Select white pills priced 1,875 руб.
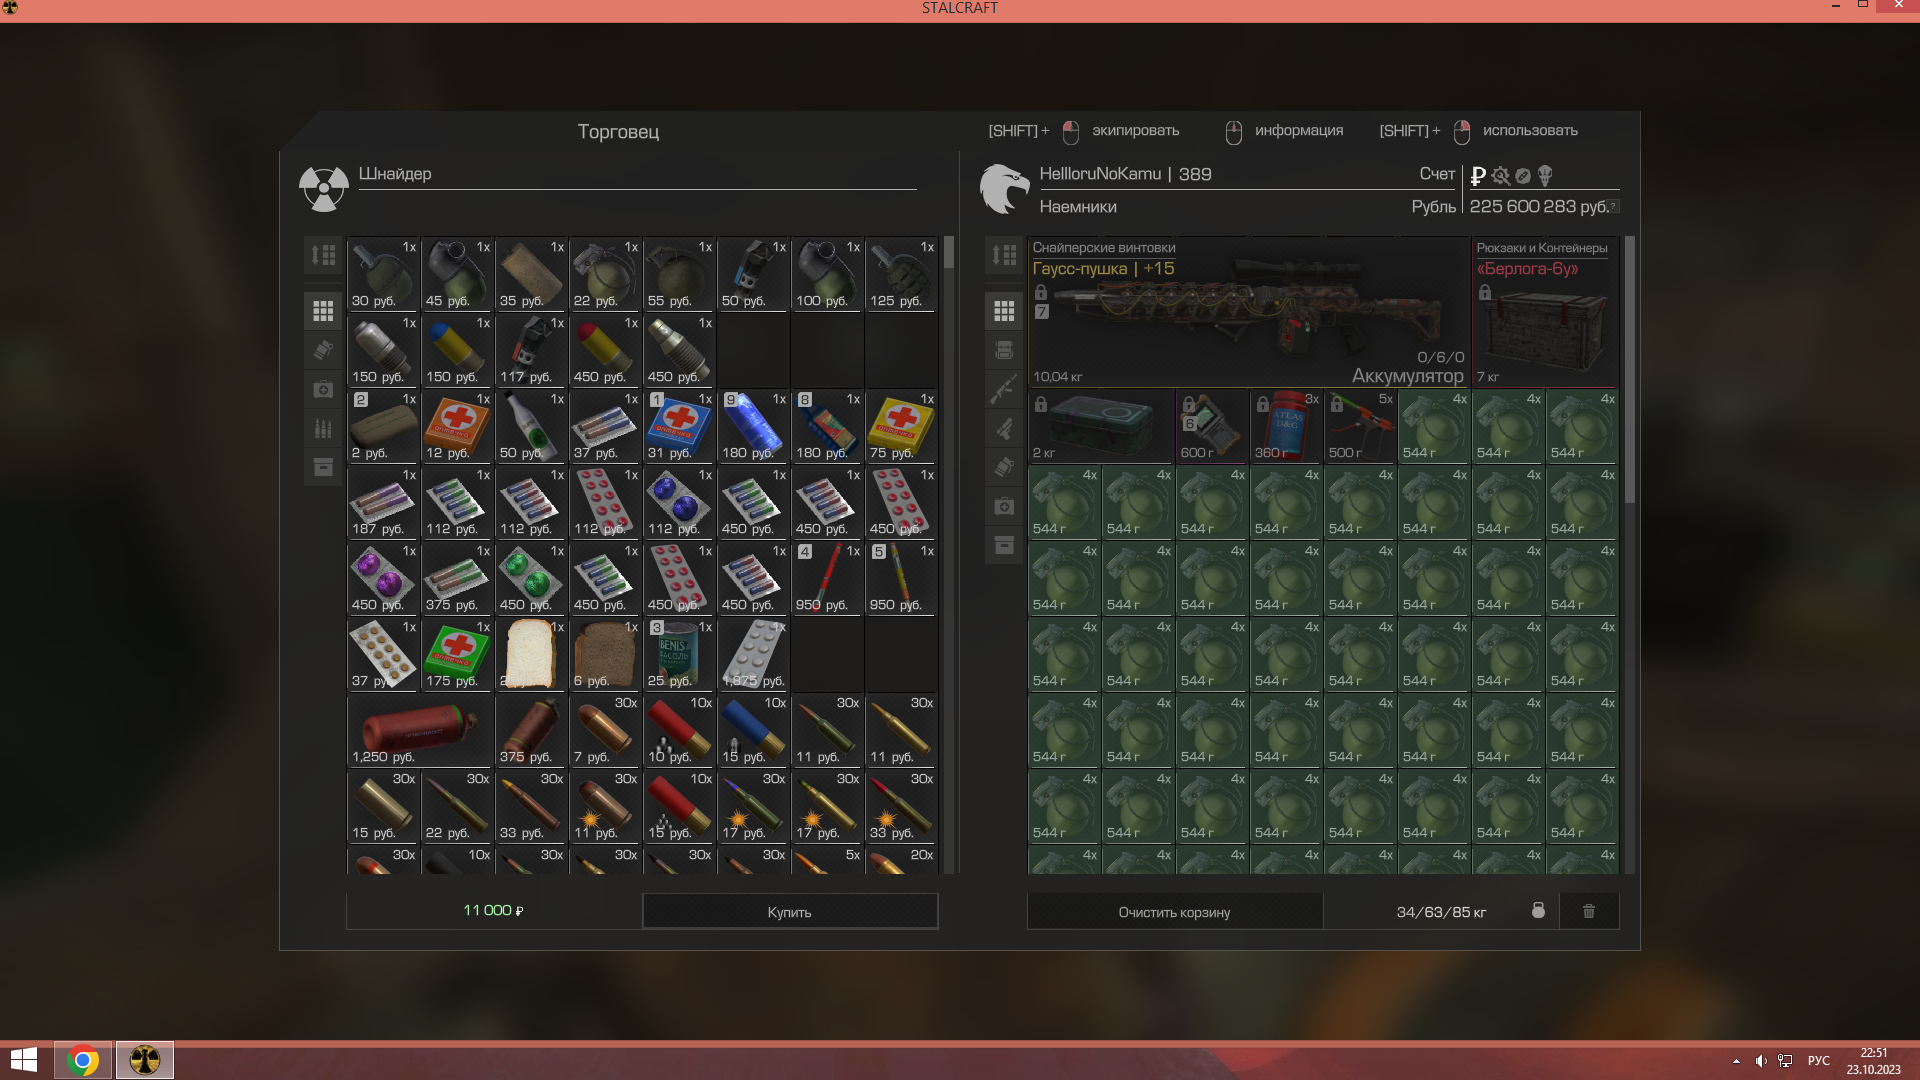The image size is (1920, 1080). 753,654
